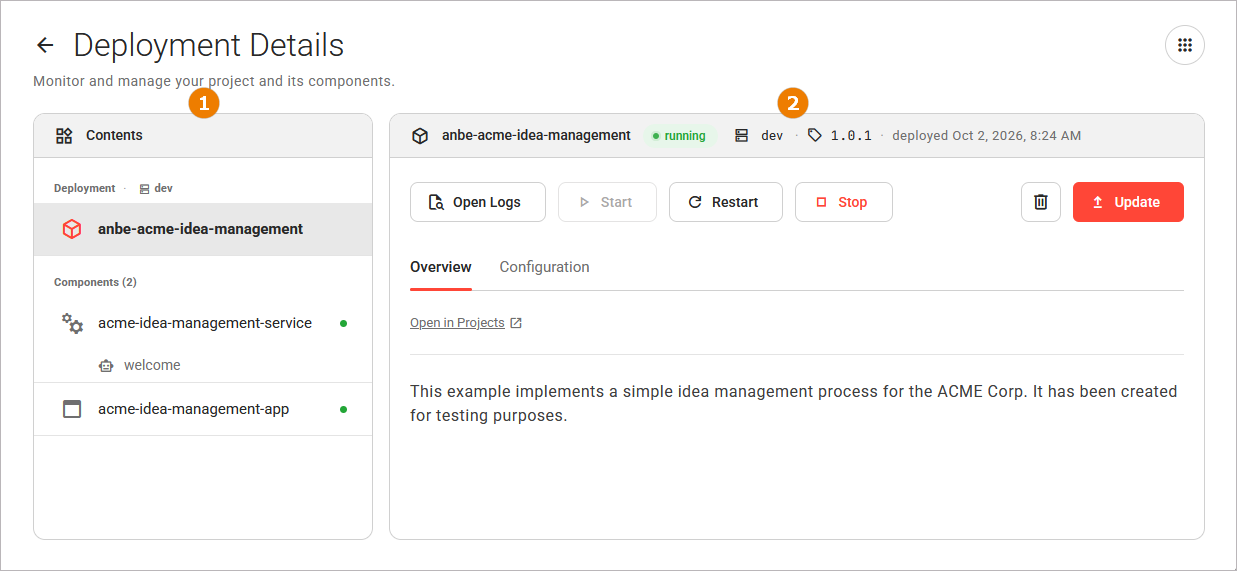Click the red cube deployment icon
1237x571 pixels.
click(72, 229)
